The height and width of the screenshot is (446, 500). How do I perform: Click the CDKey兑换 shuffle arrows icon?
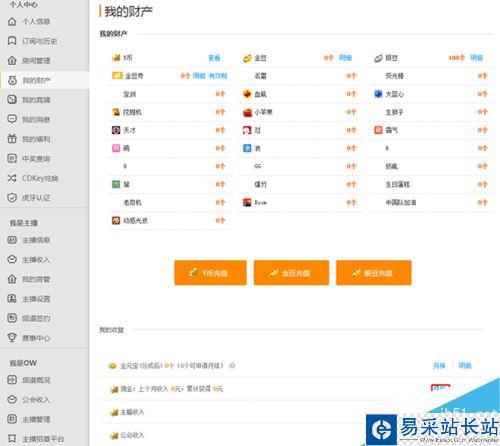point(12,178)
